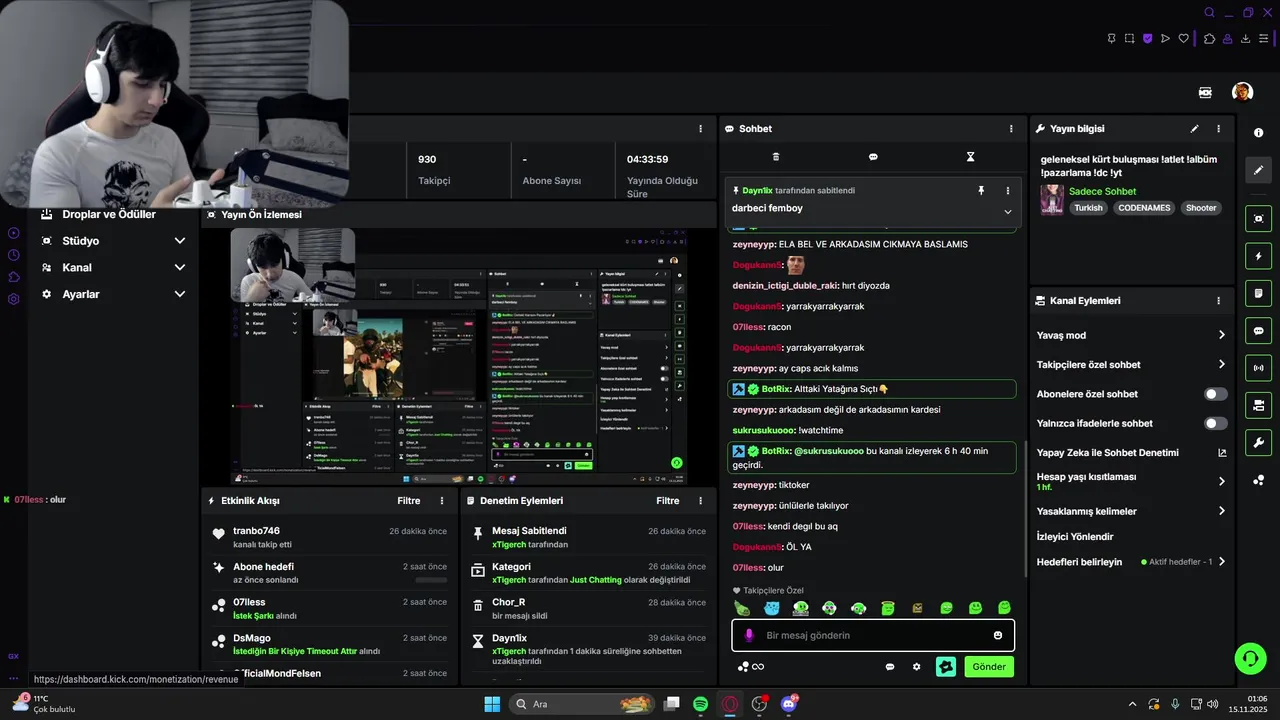Click the pencil icon in right rail
This screenshot has height=720, width=1280.
pos(1258,170)
